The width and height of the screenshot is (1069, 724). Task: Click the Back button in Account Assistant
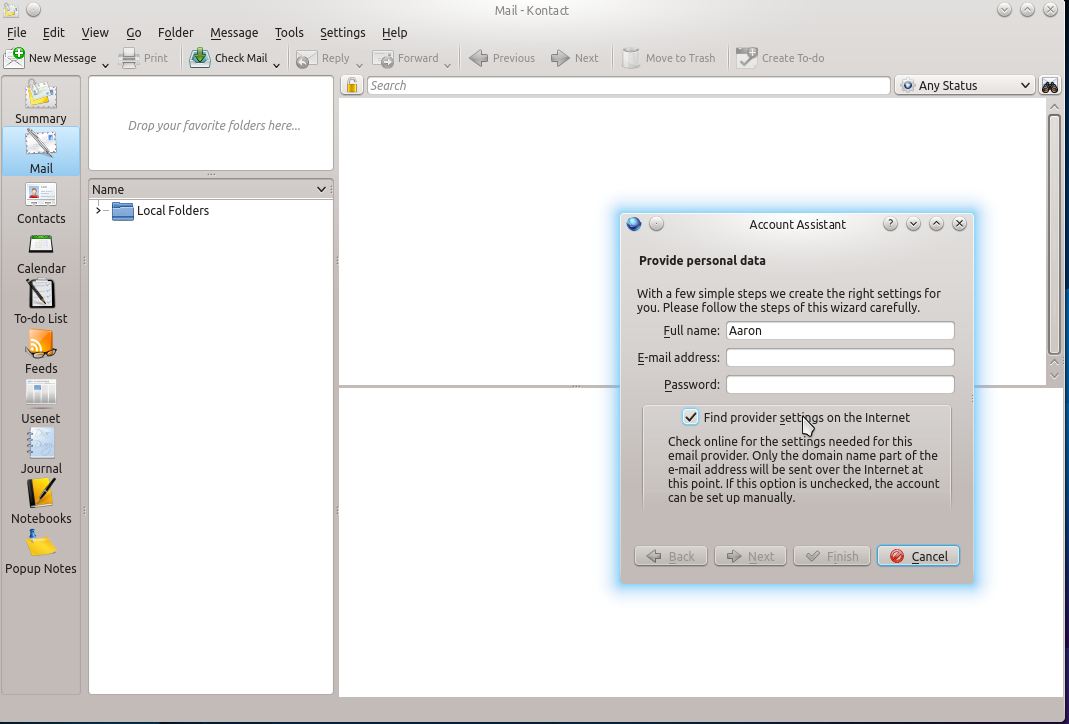[671, 556]
